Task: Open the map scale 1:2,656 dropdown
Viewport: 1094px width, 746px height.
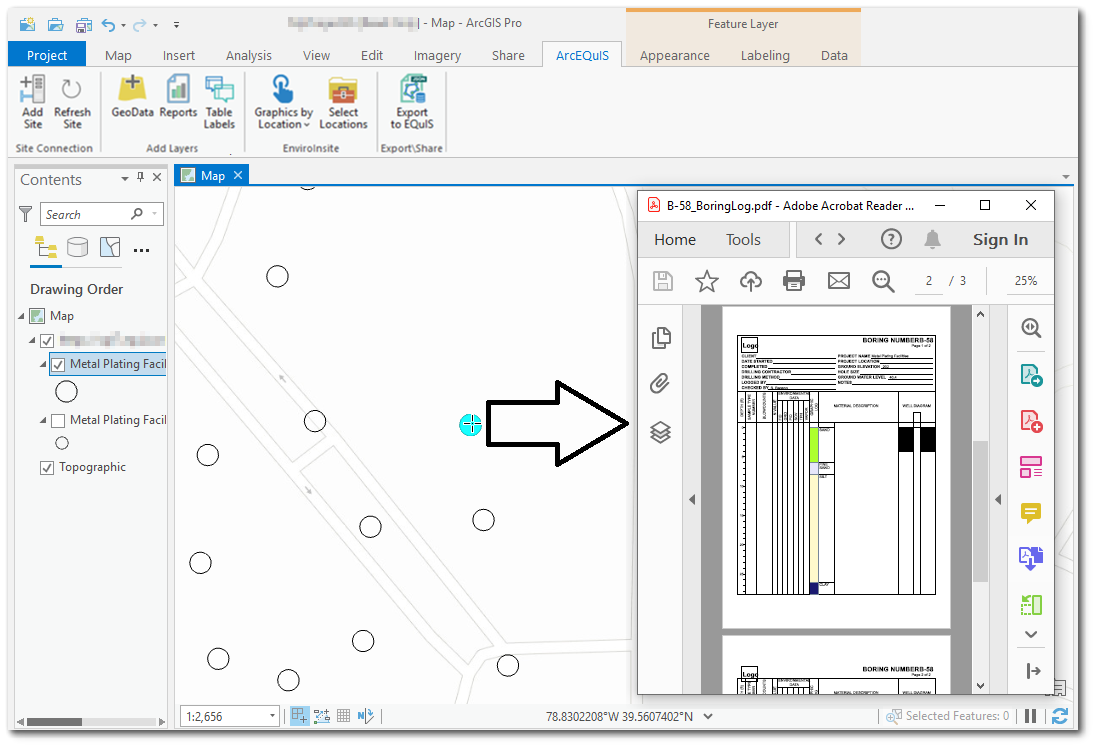Action: [x=272, y=716]
